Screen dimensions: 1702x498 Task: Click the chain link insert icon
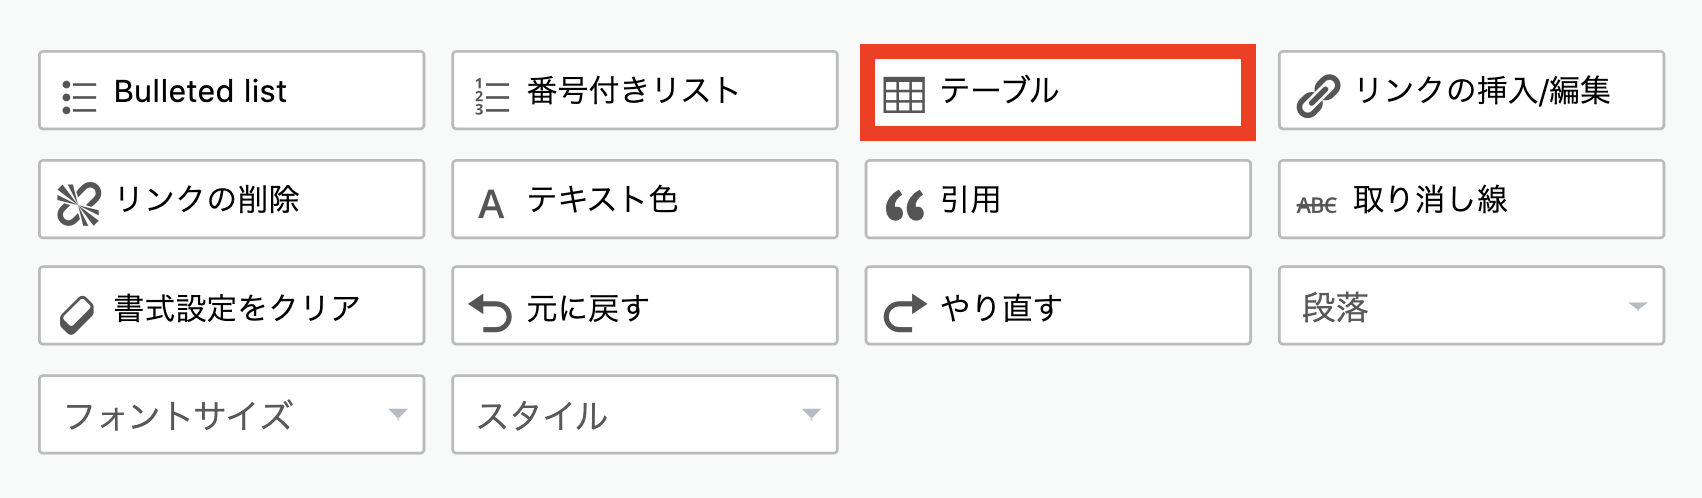tap(1318, 96)
